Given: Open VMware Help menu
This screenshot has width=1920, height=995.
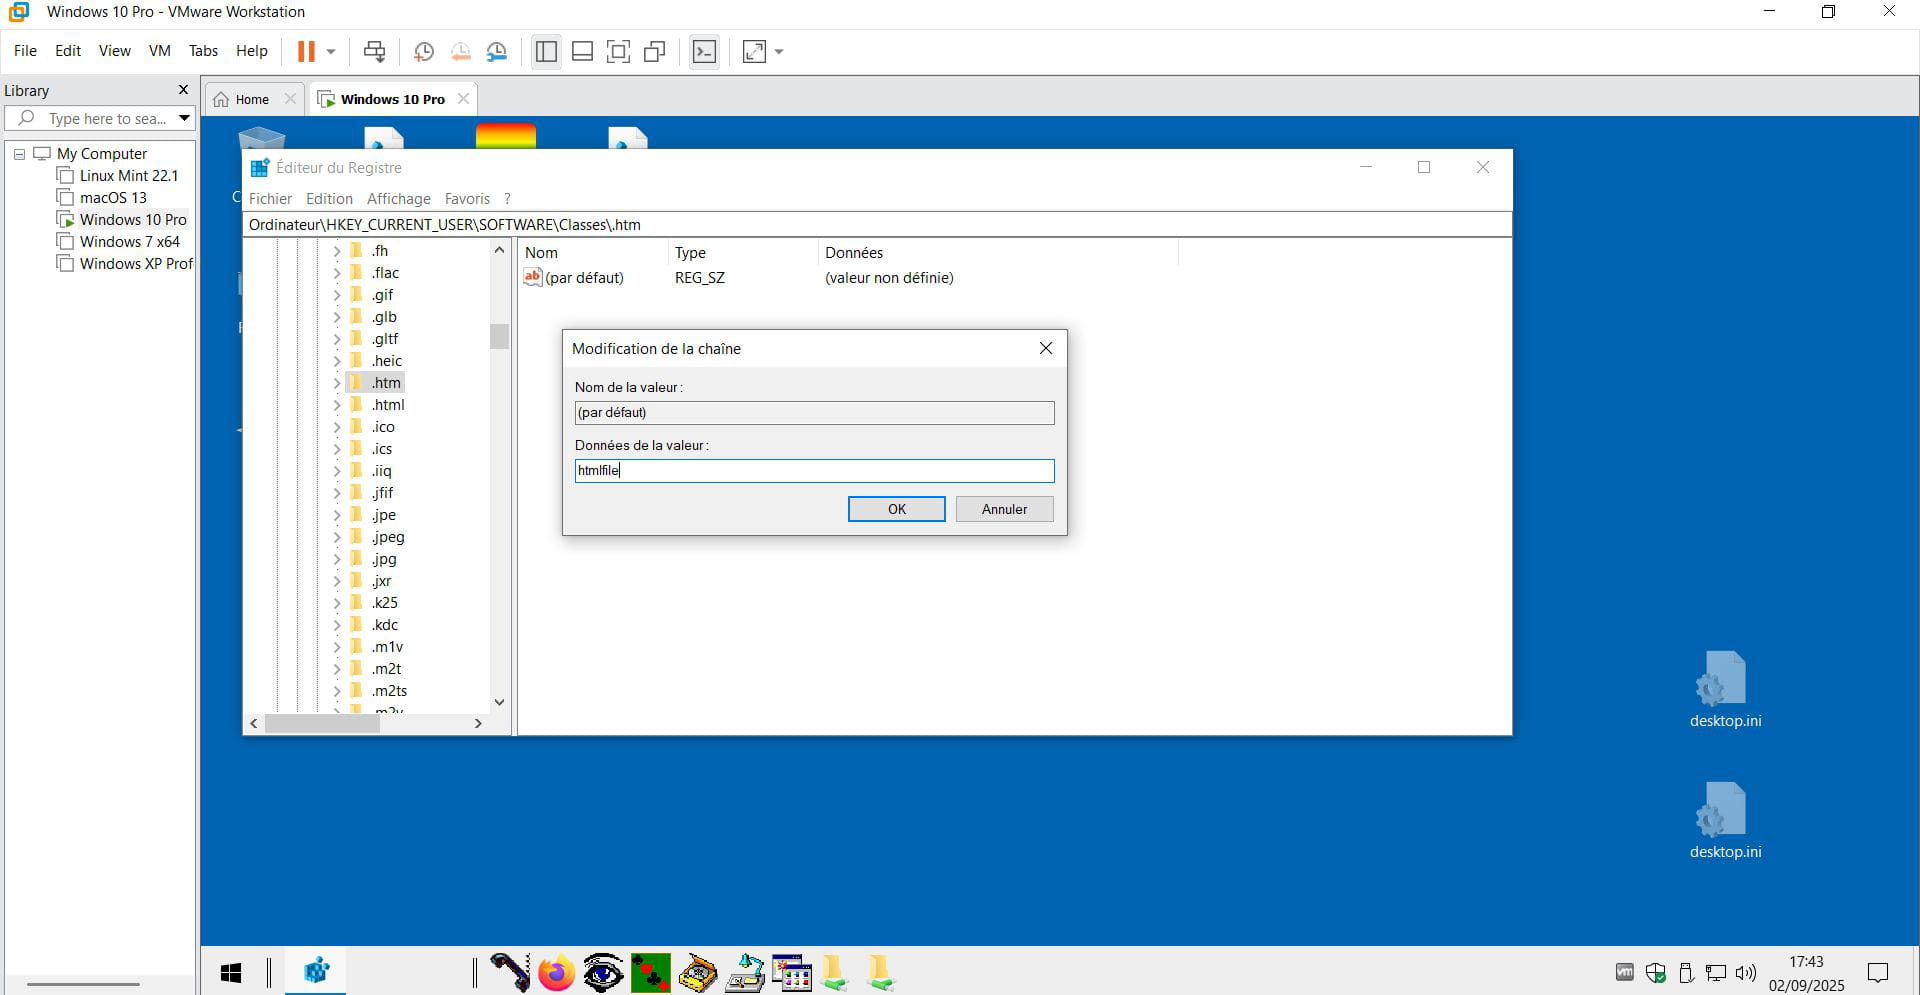Looking at the screenshot, I should (x=251, y=51).
